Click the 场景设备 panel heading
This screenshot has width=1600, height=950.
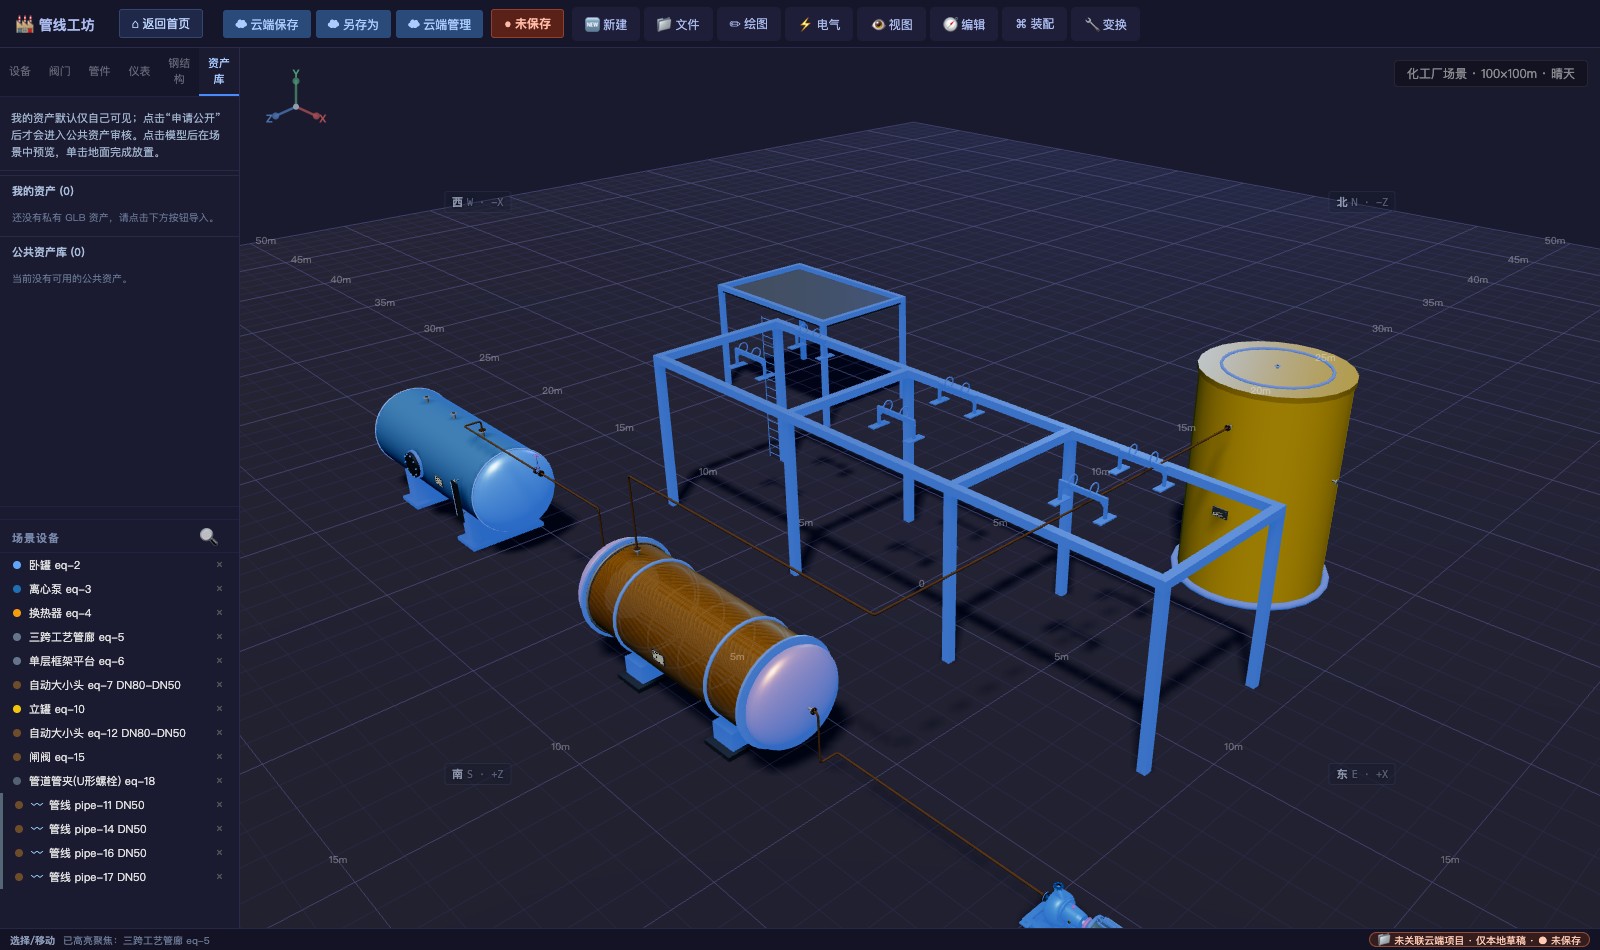pyautogui.click(x=35, y=538)
